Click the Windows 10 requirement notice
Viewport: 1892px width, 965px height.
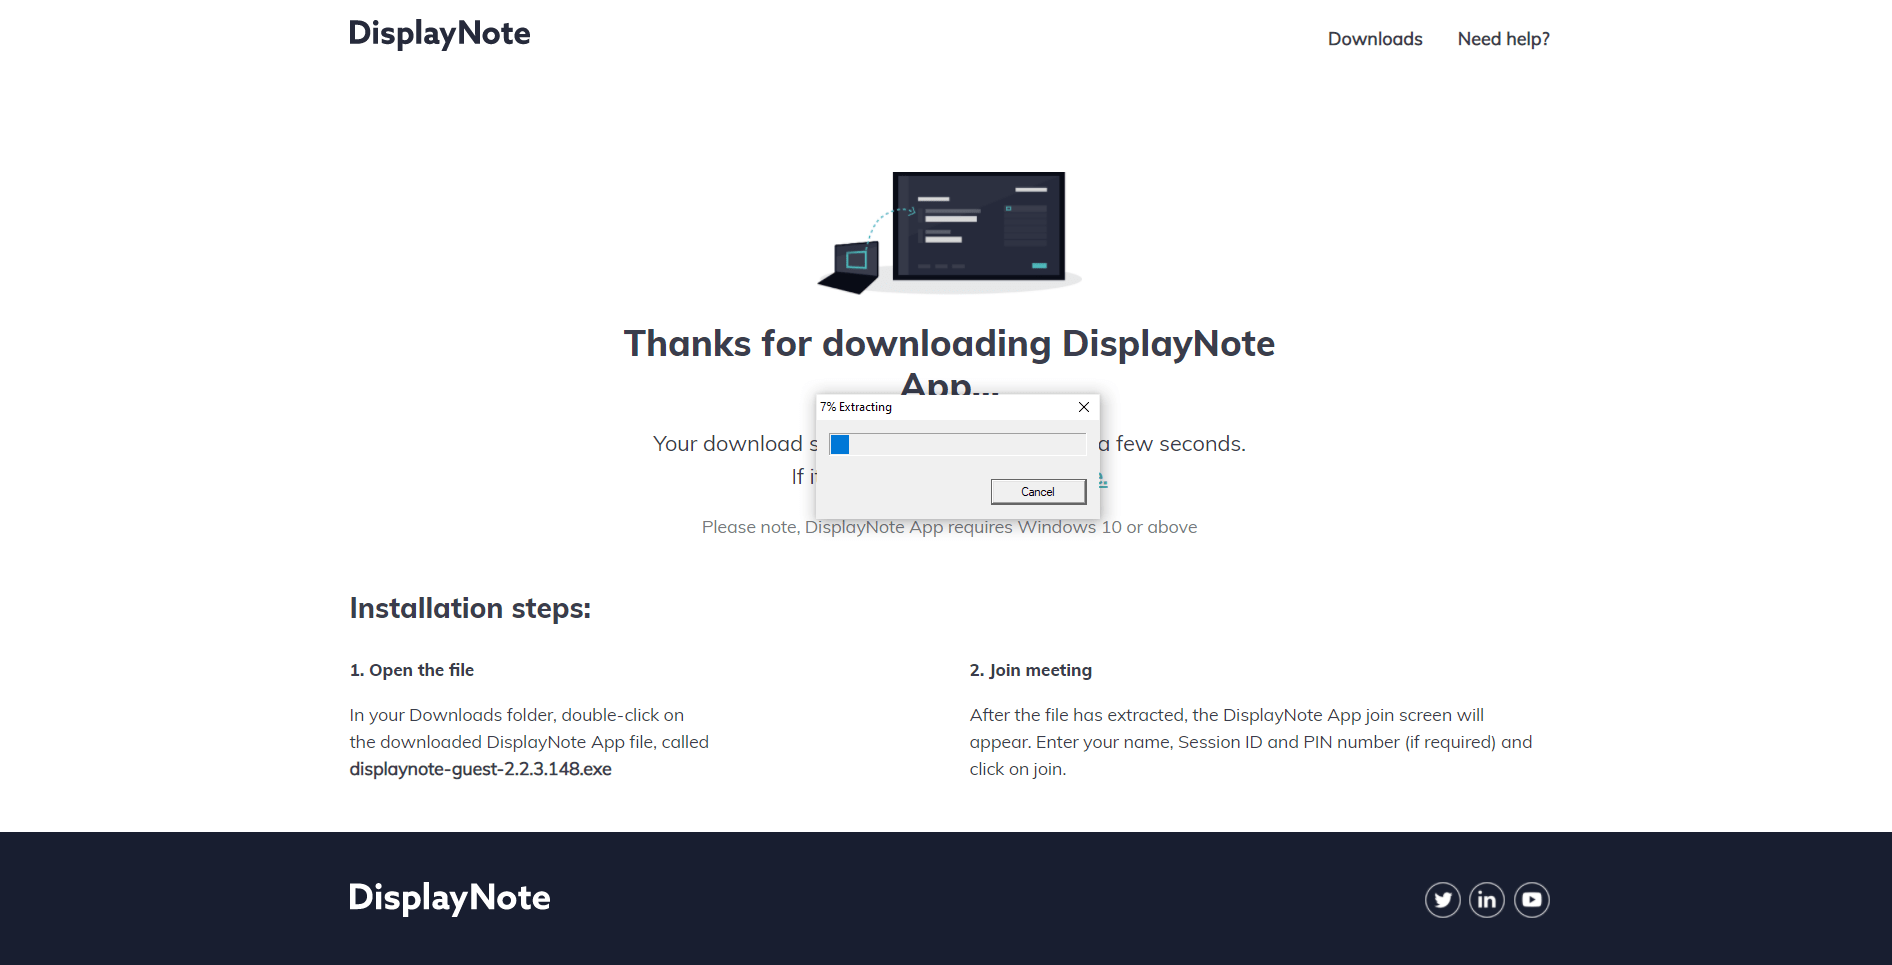coord(948,527)
